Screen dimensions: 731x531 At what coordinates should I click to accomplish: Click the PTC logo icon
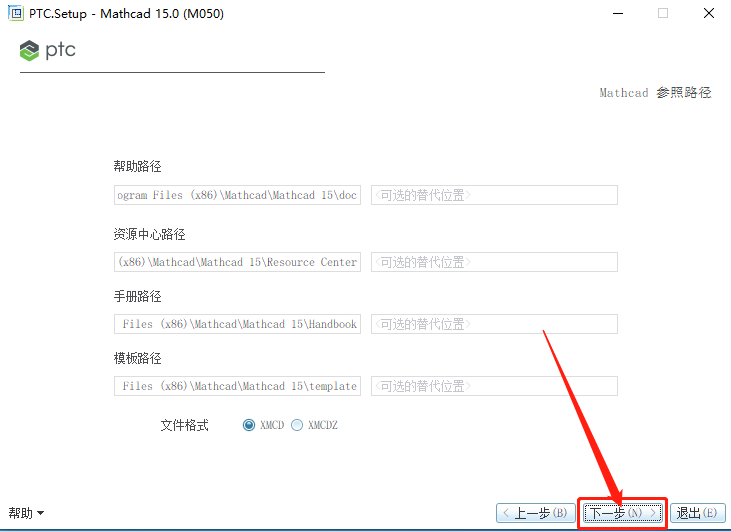click(x=29, y=50)
